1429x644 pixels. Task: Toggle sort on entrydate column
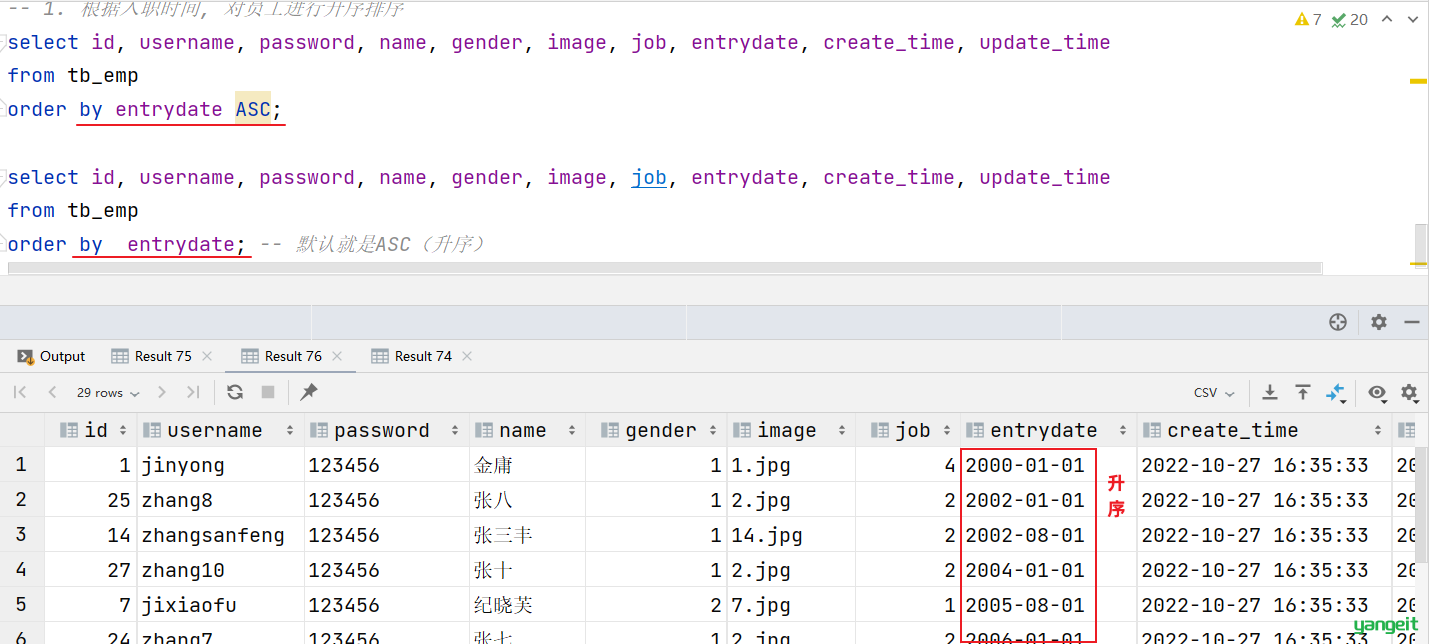tap(1123, 431)
